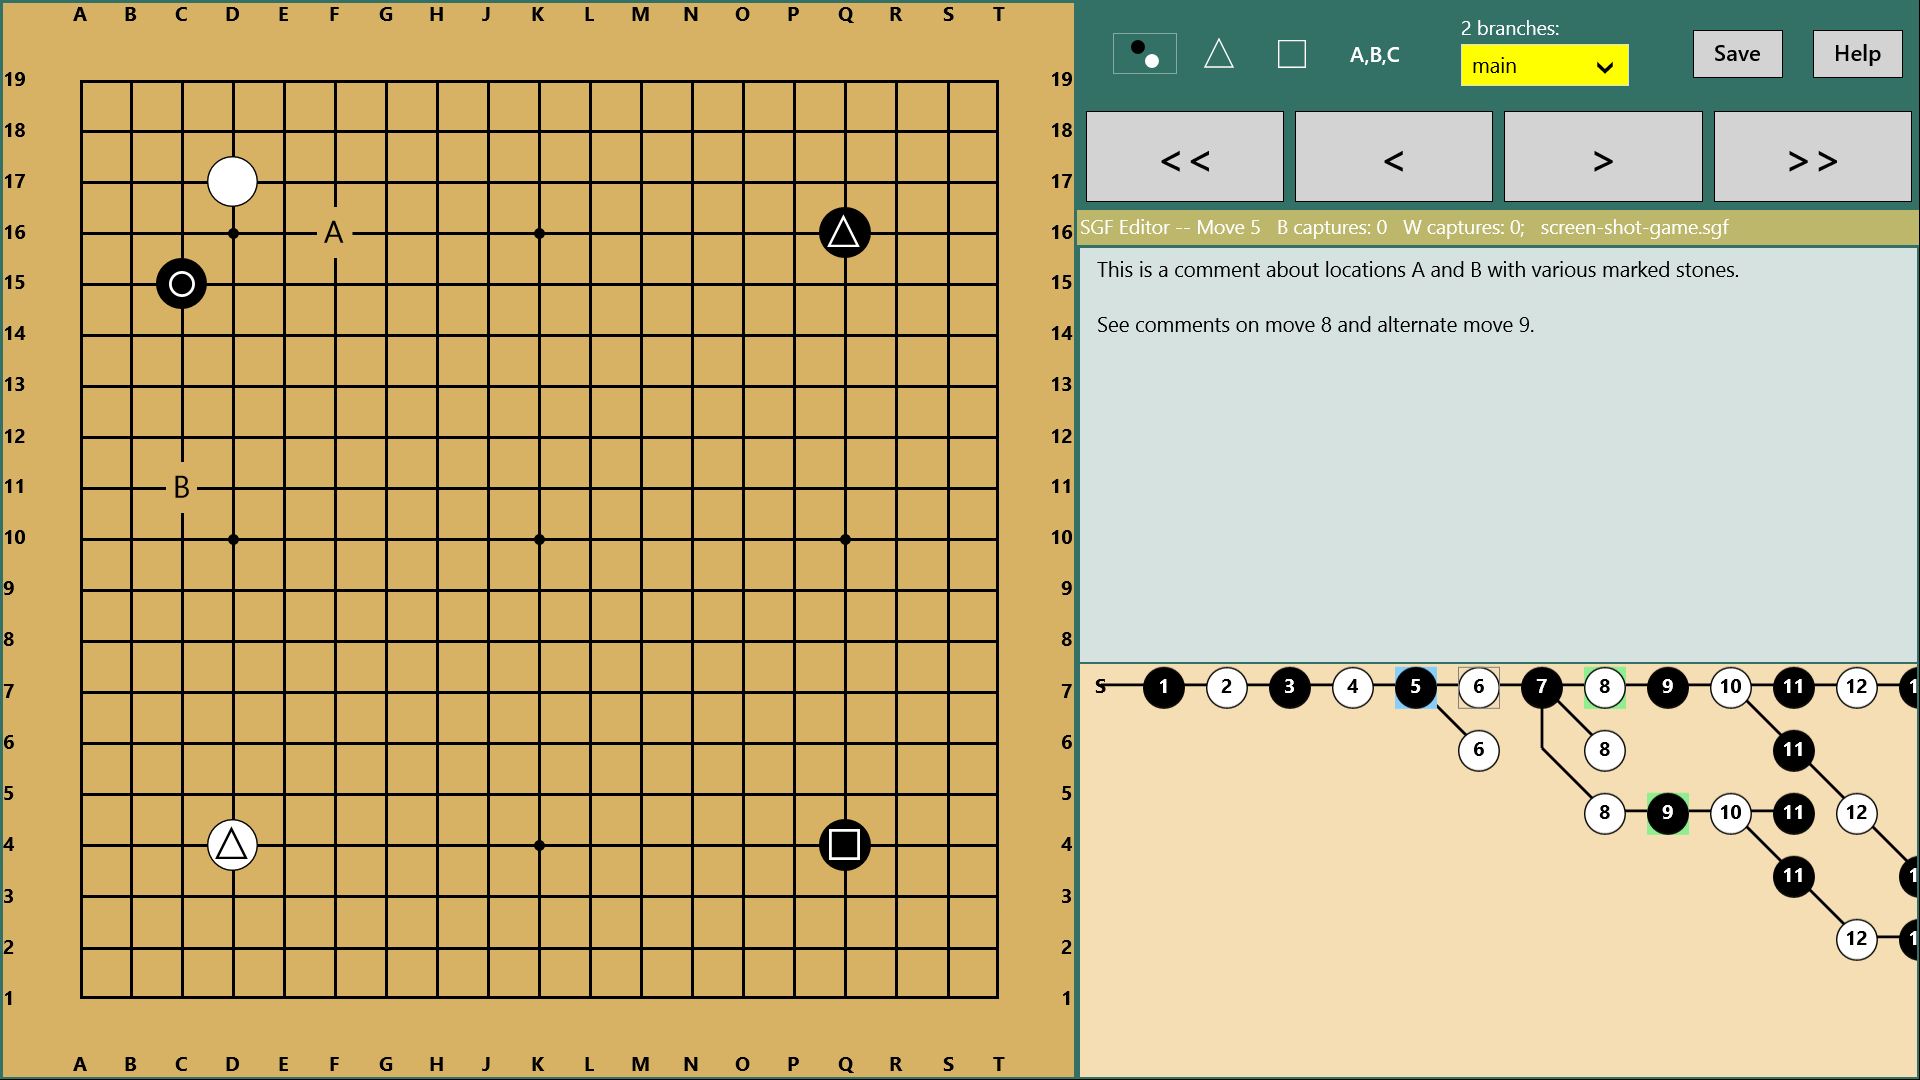Step back one move with < button

pos(1393,158)
